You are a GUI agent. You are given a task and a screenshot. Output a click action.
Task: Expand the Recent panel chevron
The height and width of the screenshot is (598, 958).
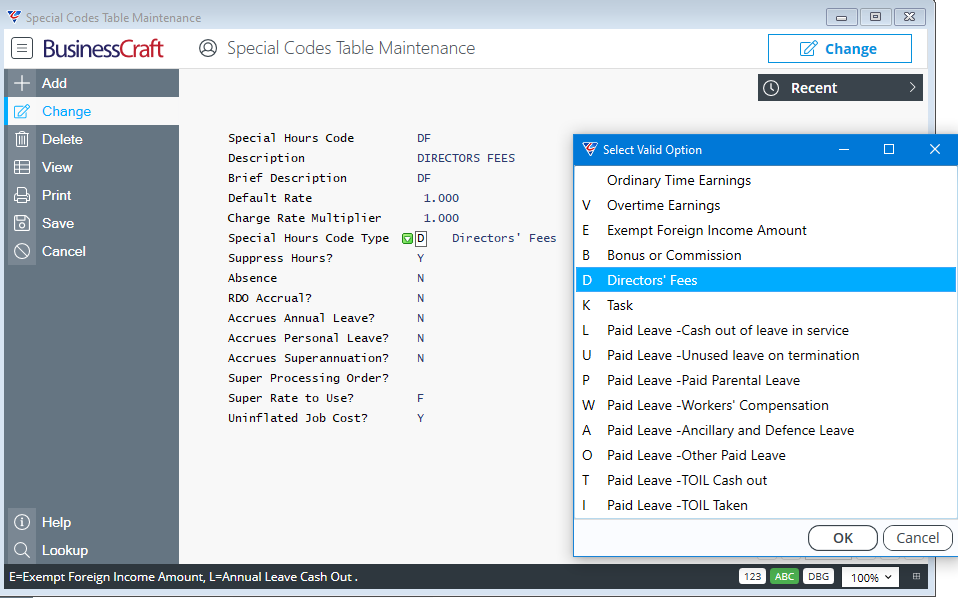[x=912, y=87]
